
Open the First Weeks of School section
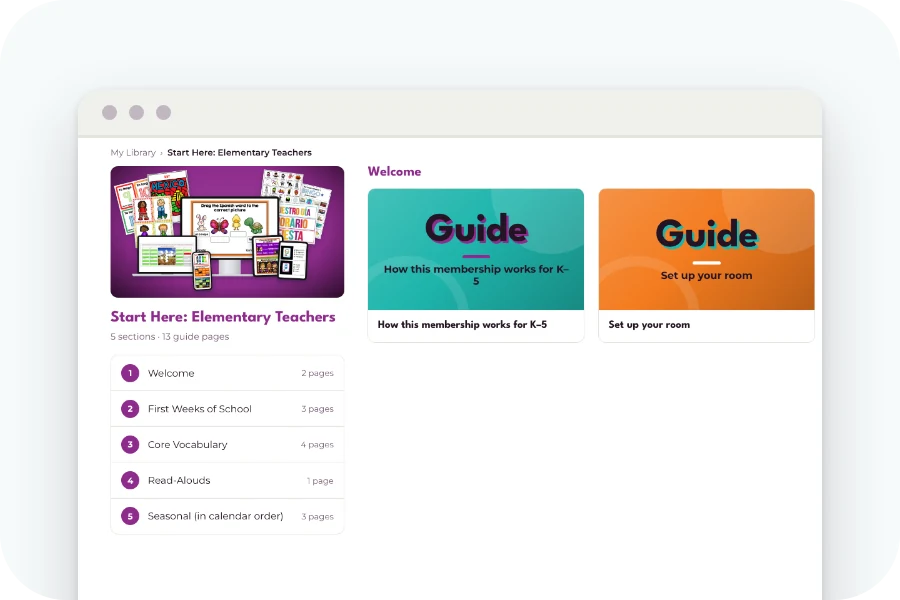pos(227,409)
